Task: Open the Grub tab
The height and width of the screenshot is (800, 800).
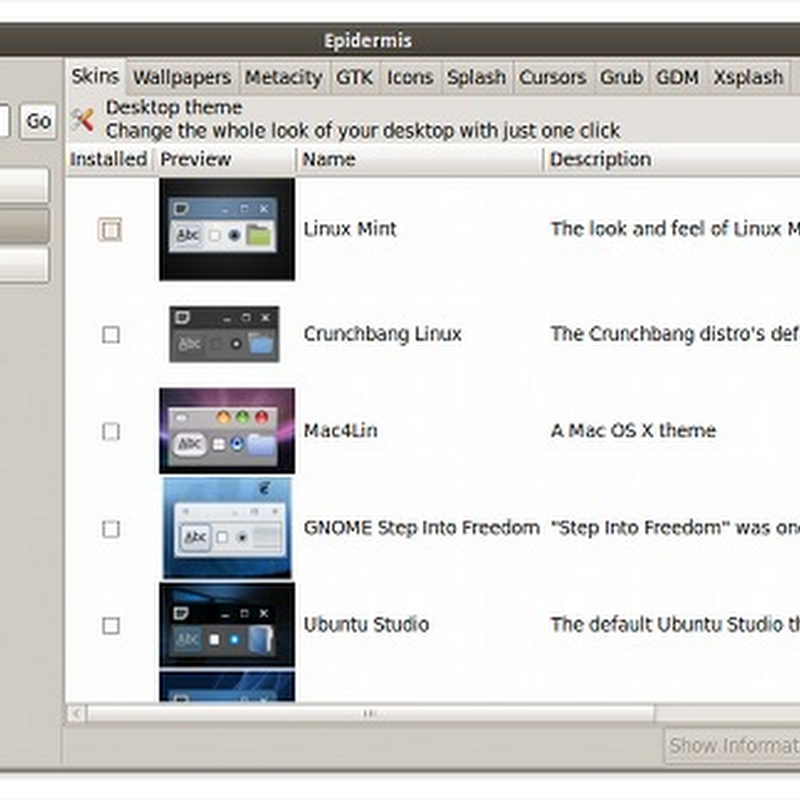Action: click(x=621, y=78)
